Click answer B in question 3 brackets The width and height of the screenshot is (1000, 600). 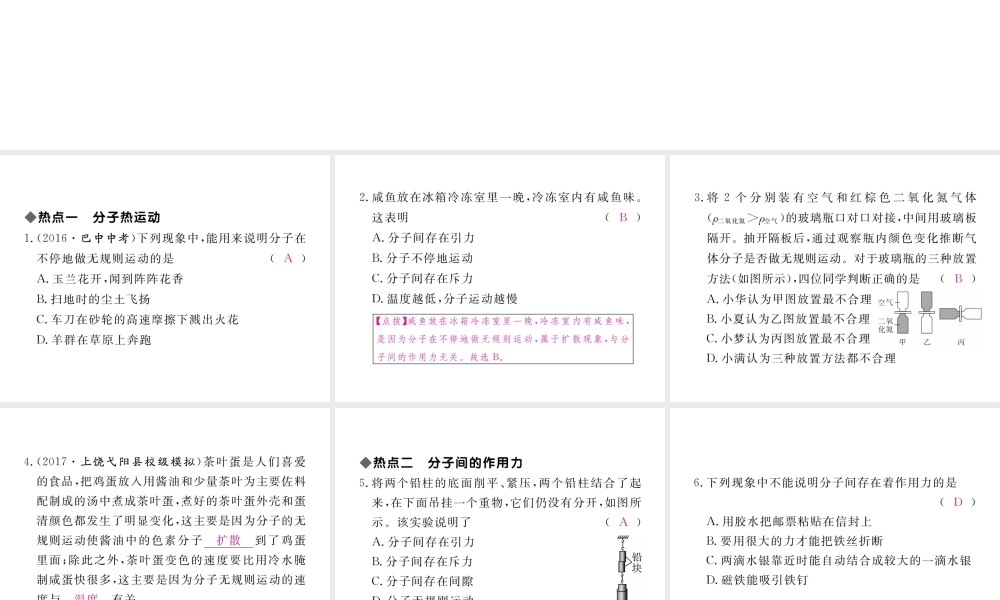(x=958, y=279)
